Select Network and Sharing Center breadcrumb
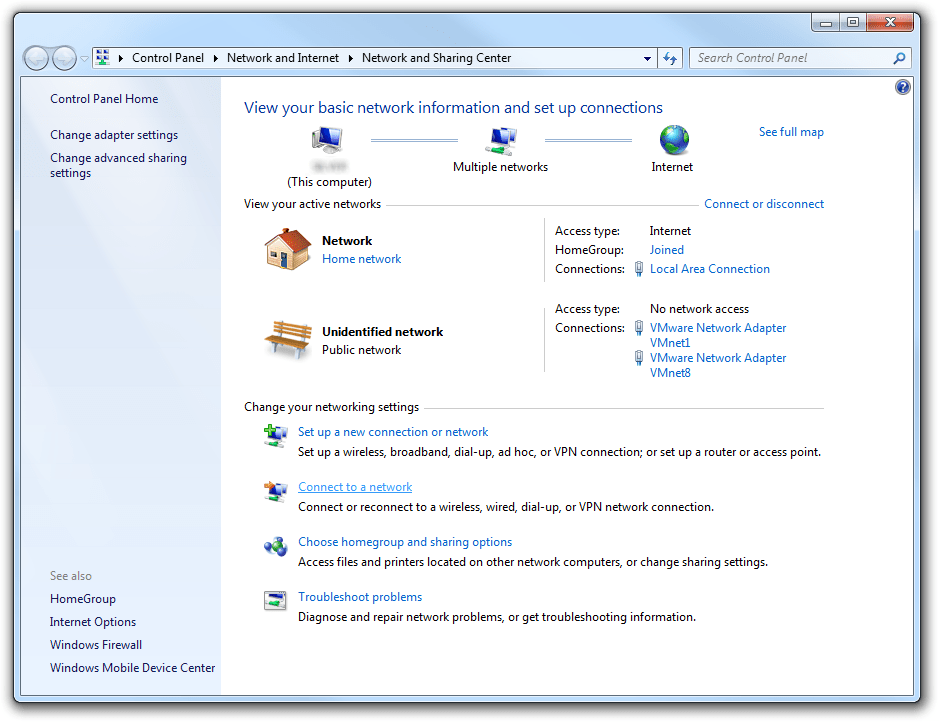The image size is (939, 722). tap(437, 58)
